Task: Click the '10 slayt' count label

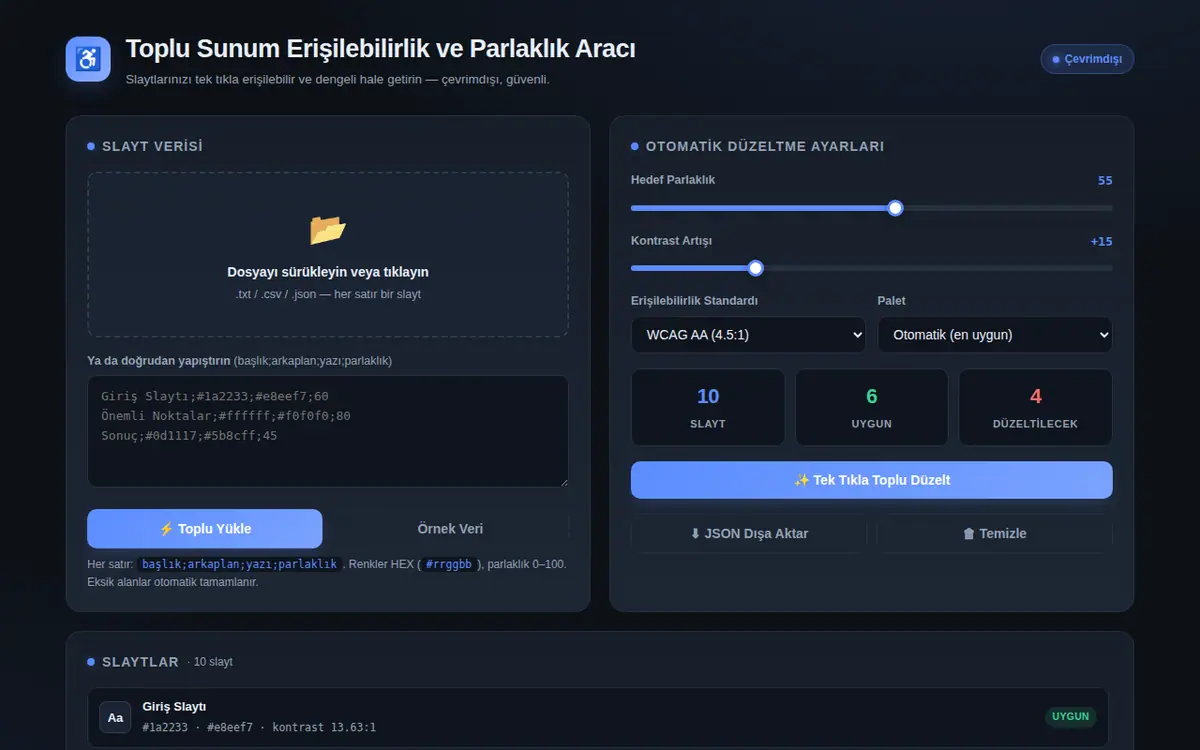Action: [213, 662]
